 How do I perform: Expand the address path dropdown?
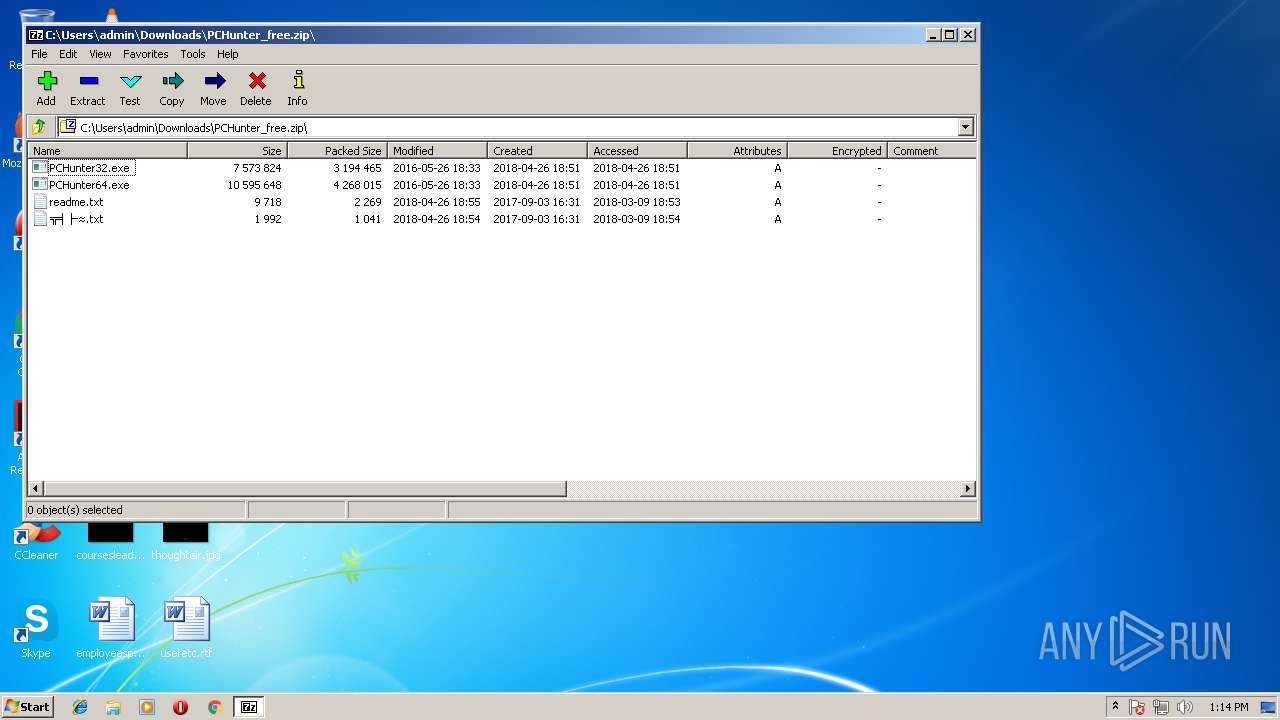965,127
